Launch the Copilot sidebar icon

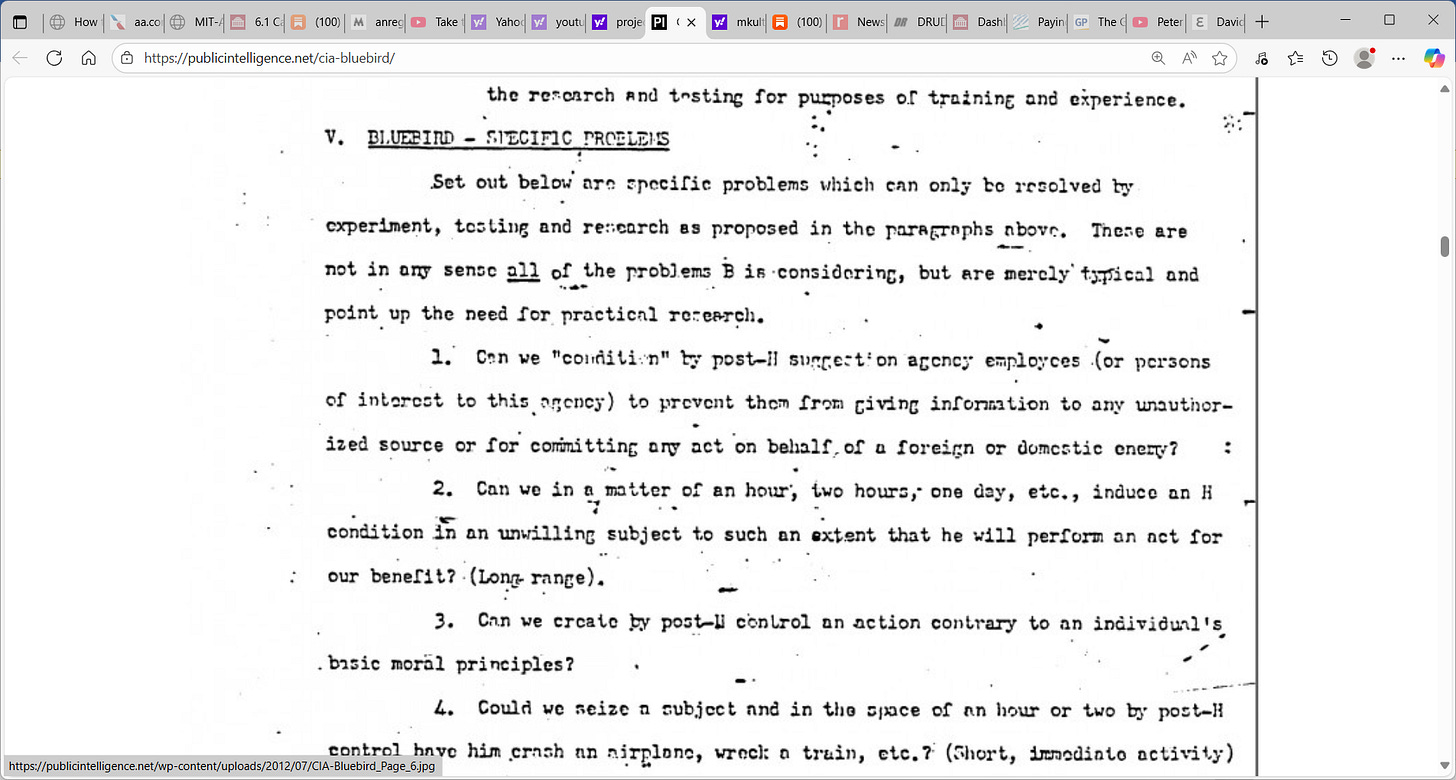pyautogui.click(x=1434, y=58)
